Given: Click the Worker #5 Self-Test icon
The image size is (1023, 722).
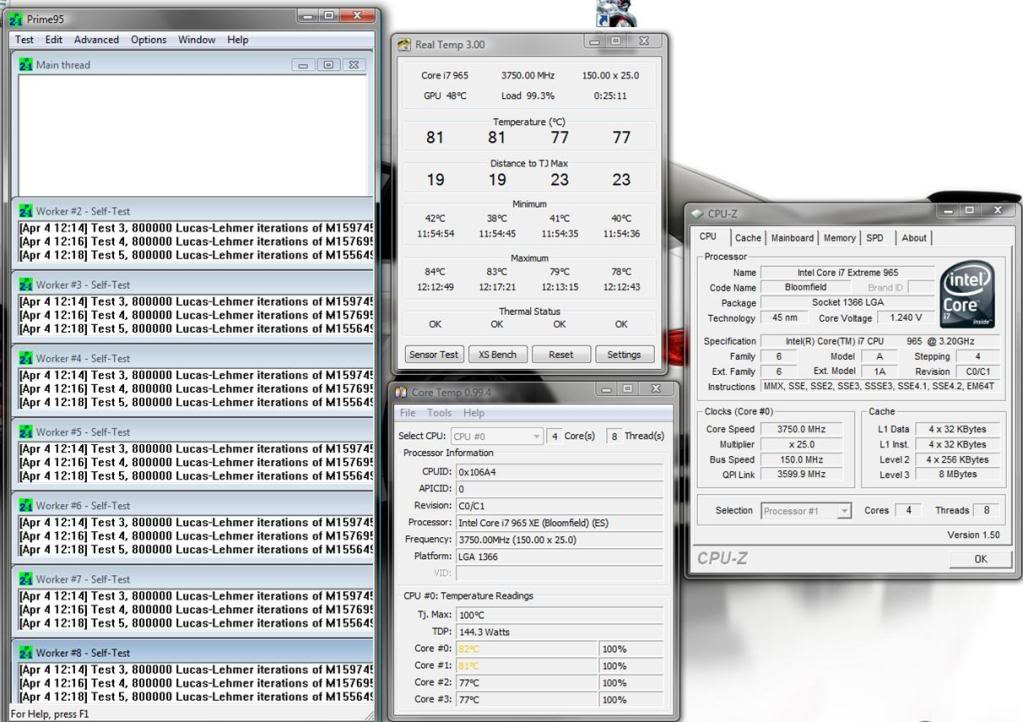Looking at the screenshot, I should point(26,433).
